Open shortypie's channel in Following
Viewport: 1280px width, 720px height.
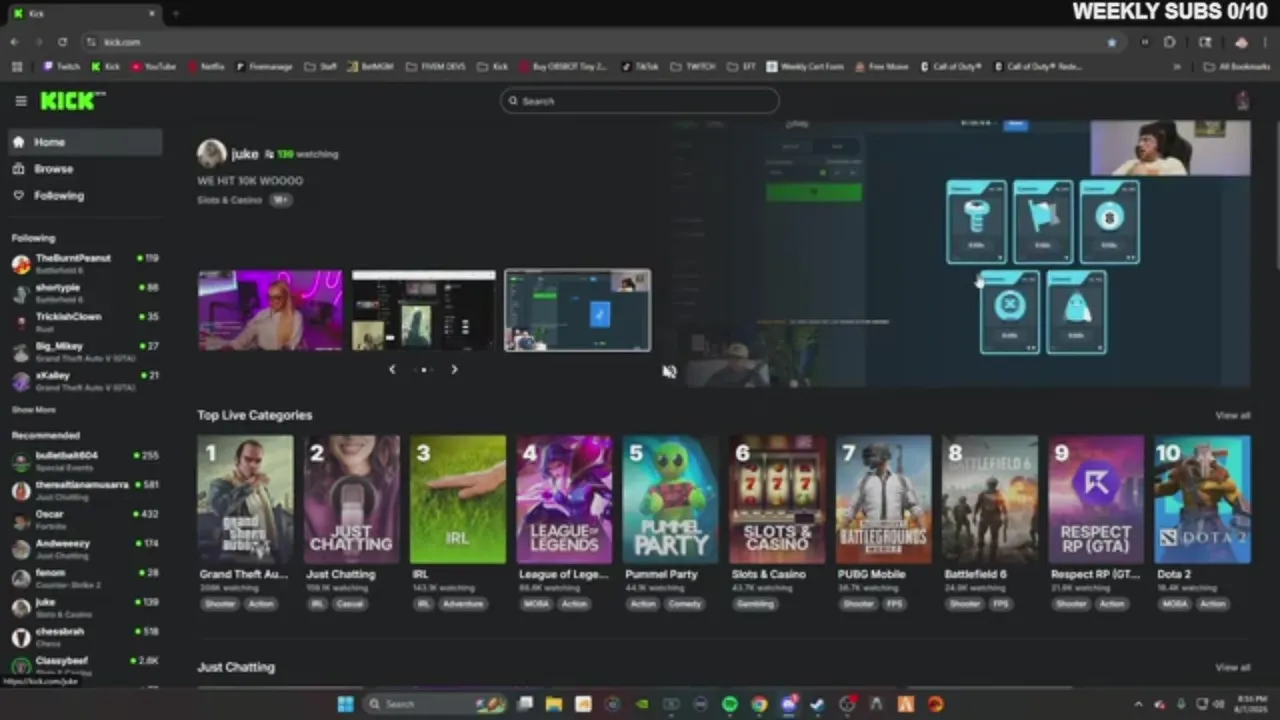[84, 293]
